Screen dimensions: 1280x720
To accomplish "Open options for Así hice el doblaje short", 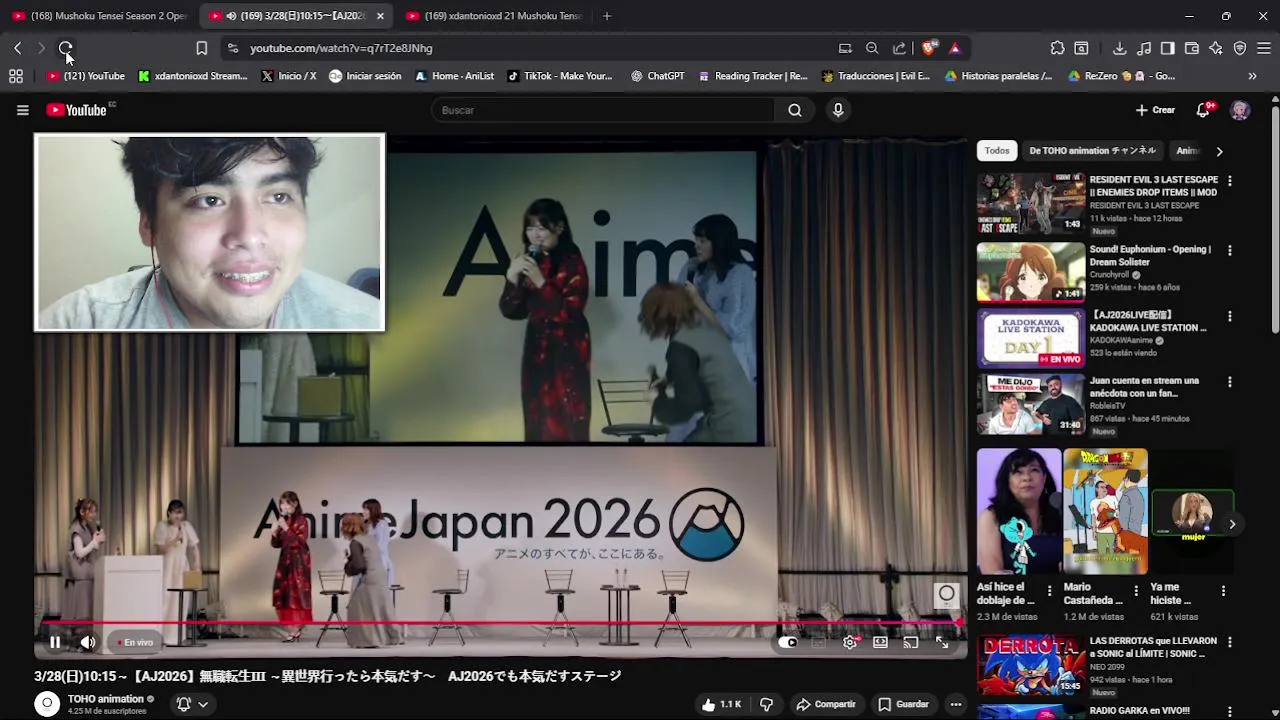I will (1049, 591).
